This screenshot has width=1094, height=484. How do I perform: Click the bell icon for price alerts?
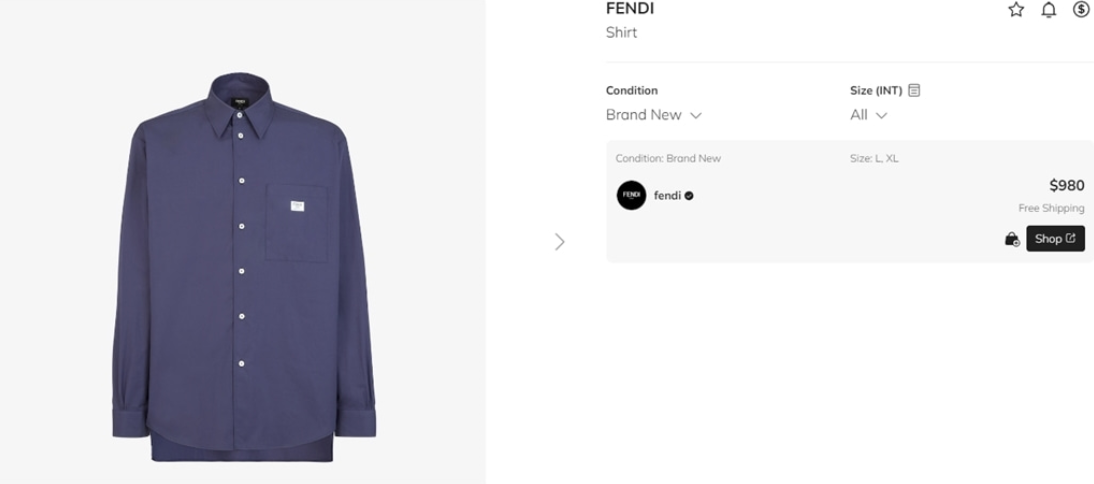pyautogui.click(x=1048, y=10)
